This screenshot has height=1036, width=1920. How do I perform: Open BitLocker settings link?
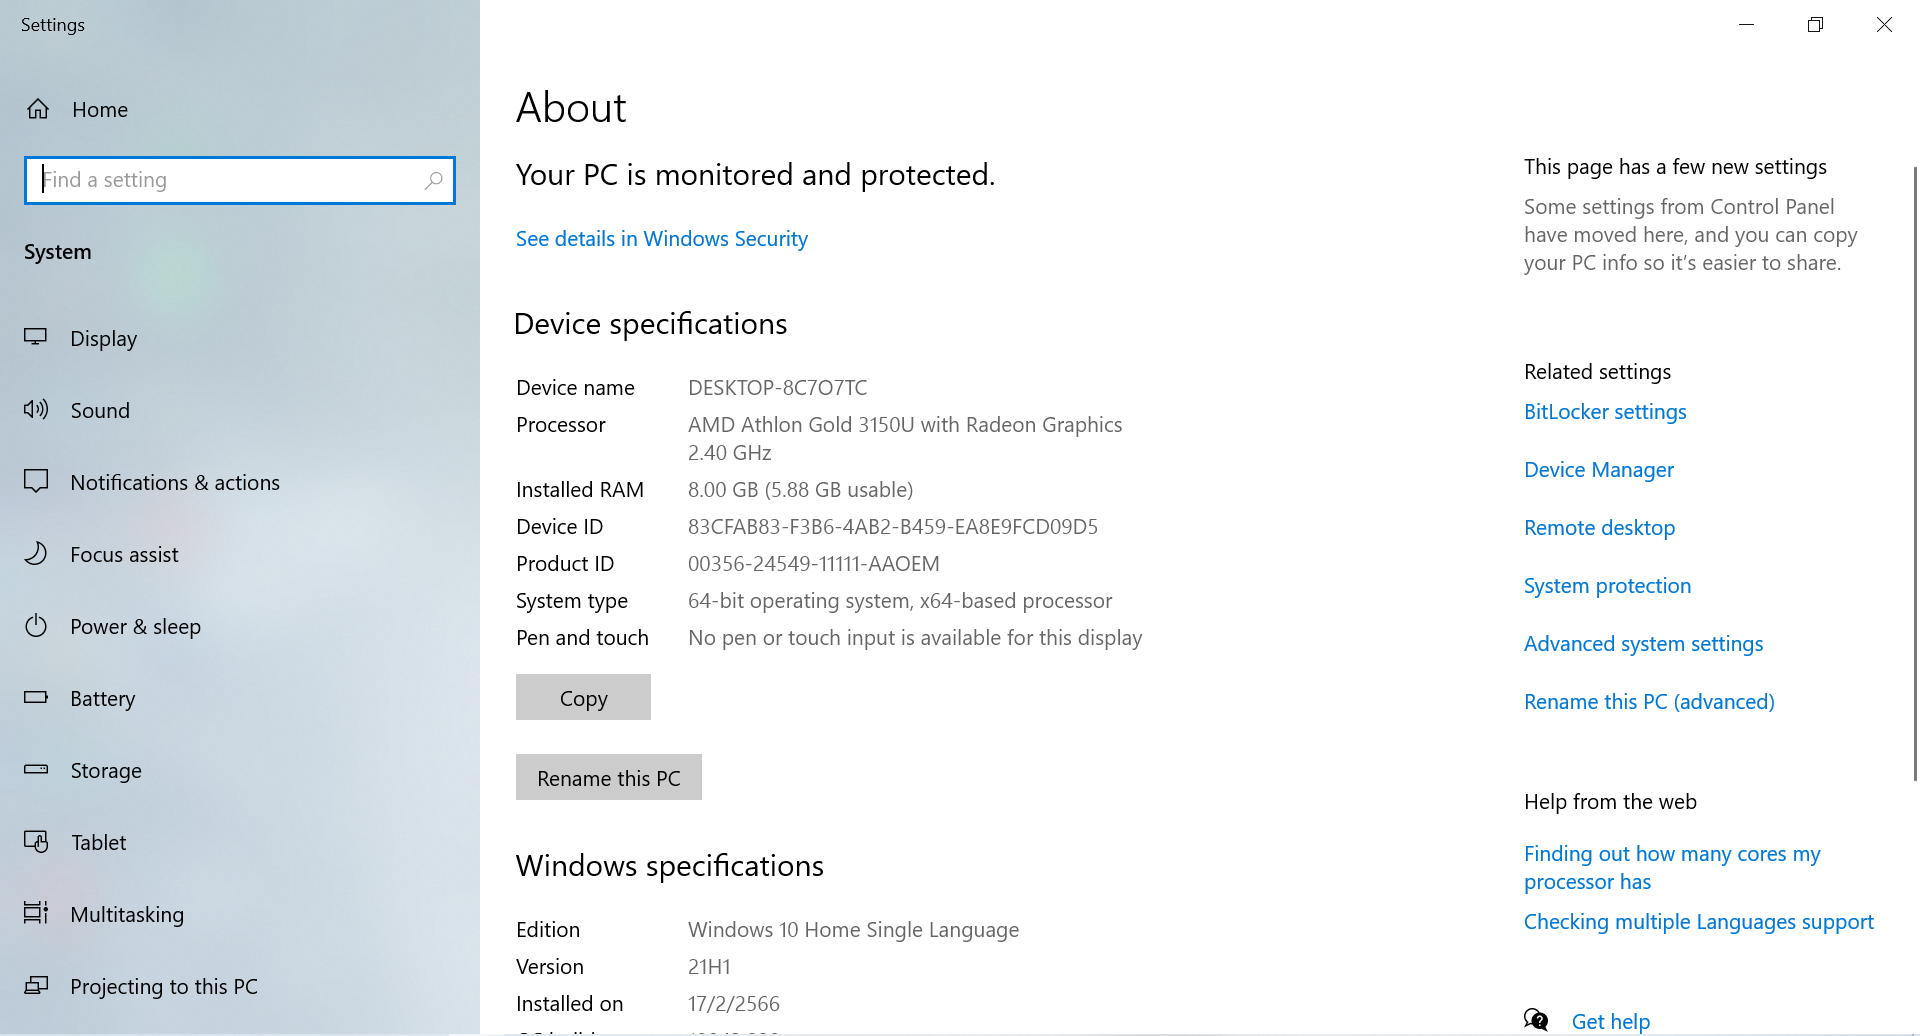point(1604,412)
